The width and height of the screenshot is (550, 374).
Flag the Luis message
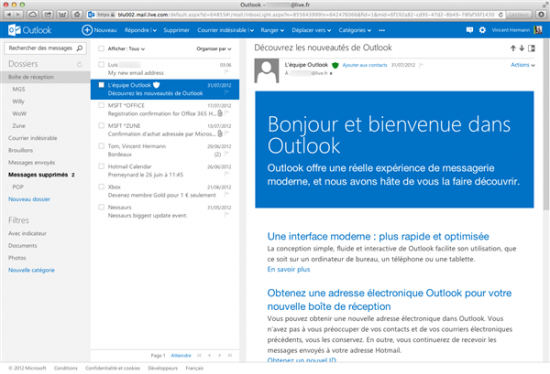[227, 72]
